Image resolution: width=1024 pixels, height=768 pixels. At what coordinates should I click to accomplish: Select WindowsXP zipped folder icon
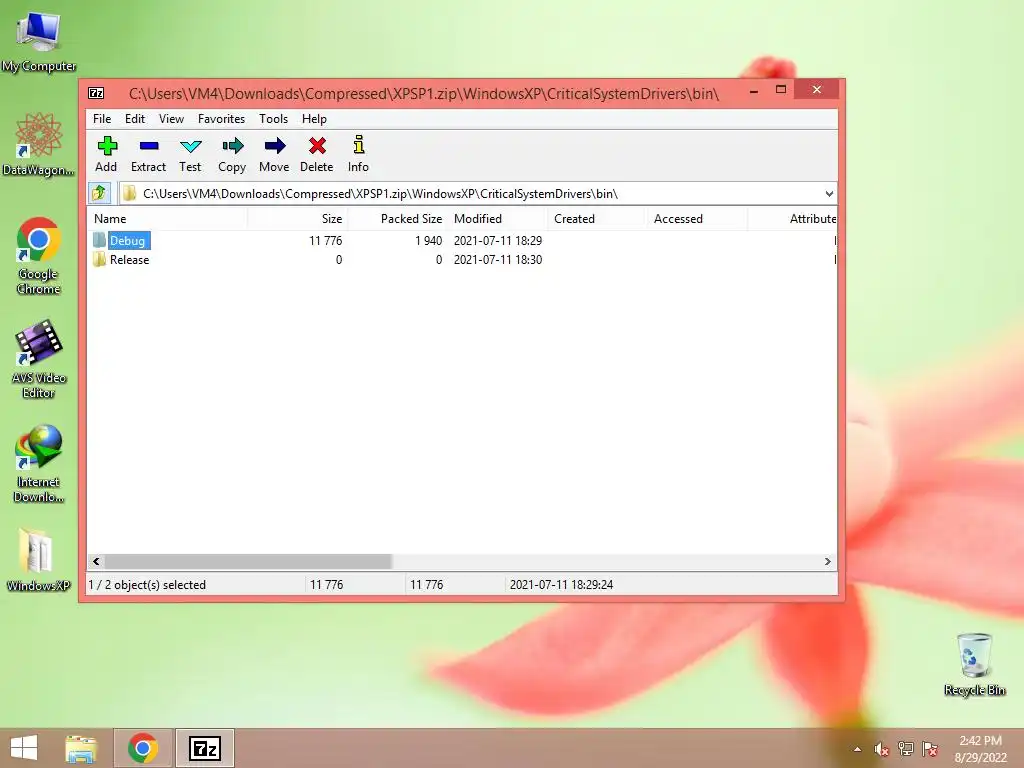pos(39,560)
